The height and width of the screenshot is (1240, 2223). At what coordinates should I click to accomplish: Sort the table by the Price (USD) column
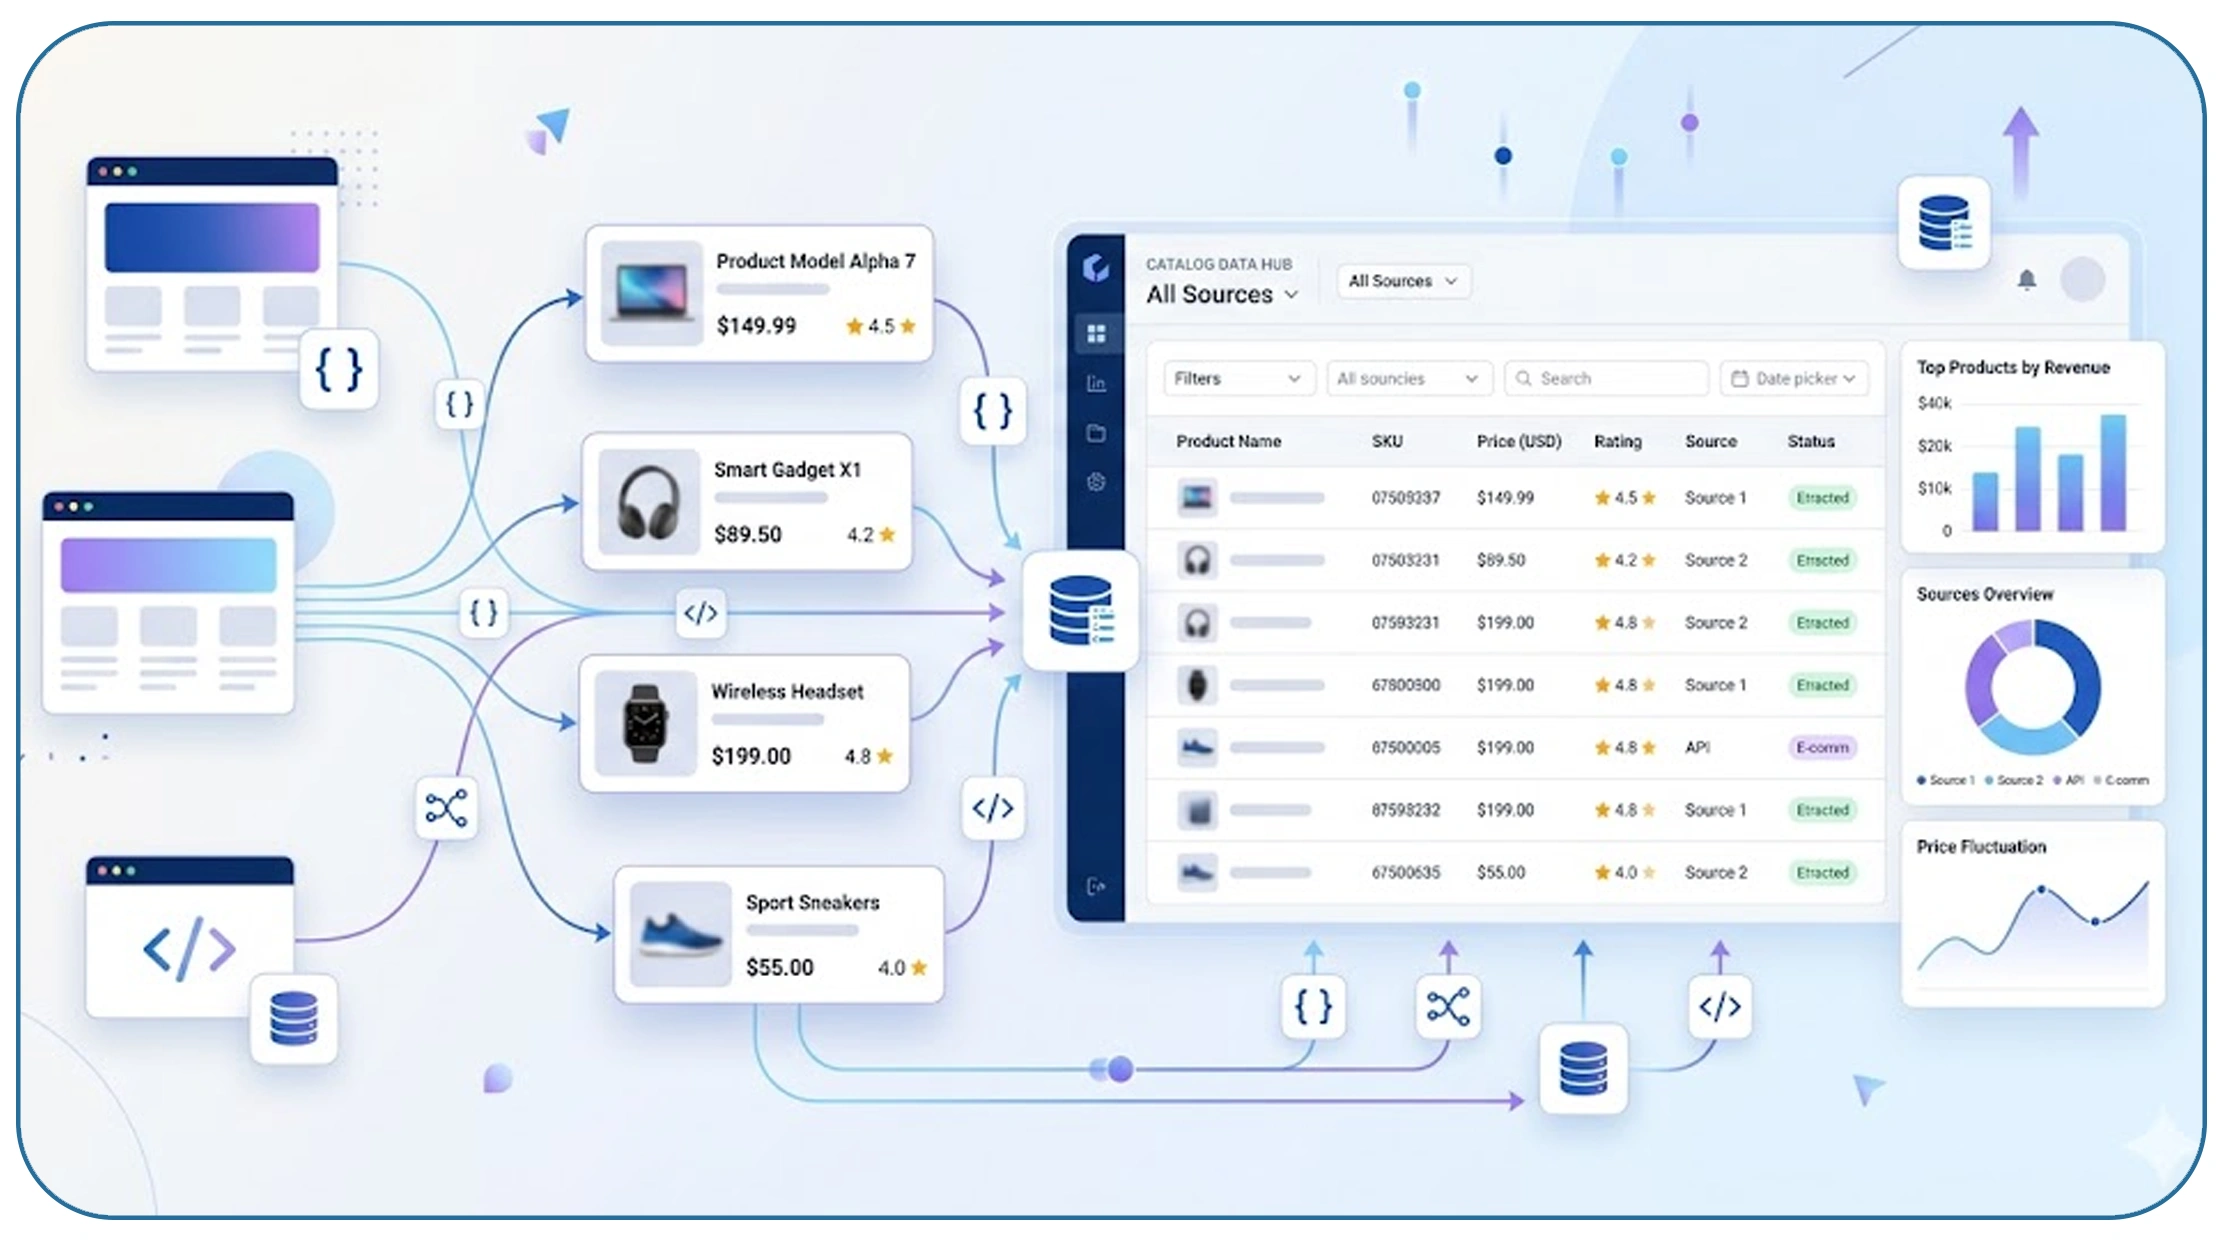click(1519, 441)
